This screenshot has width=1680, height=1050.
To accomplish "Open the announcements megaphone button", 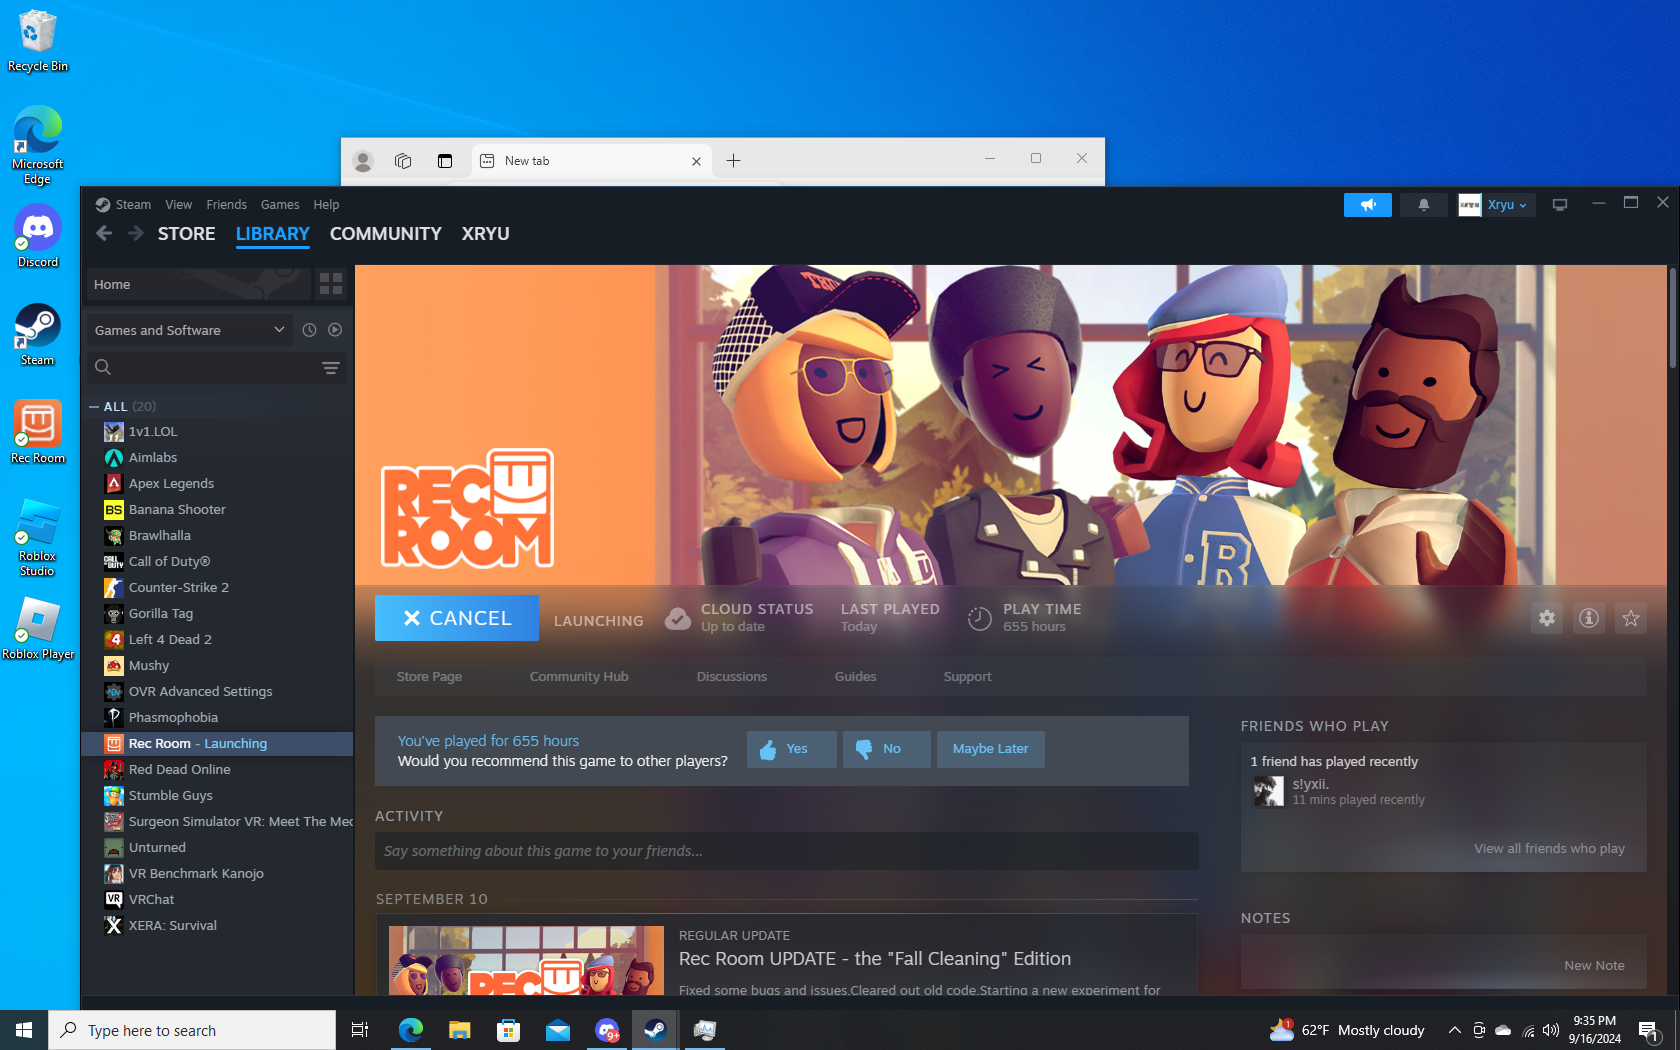I will click(x=1367, y=205).
